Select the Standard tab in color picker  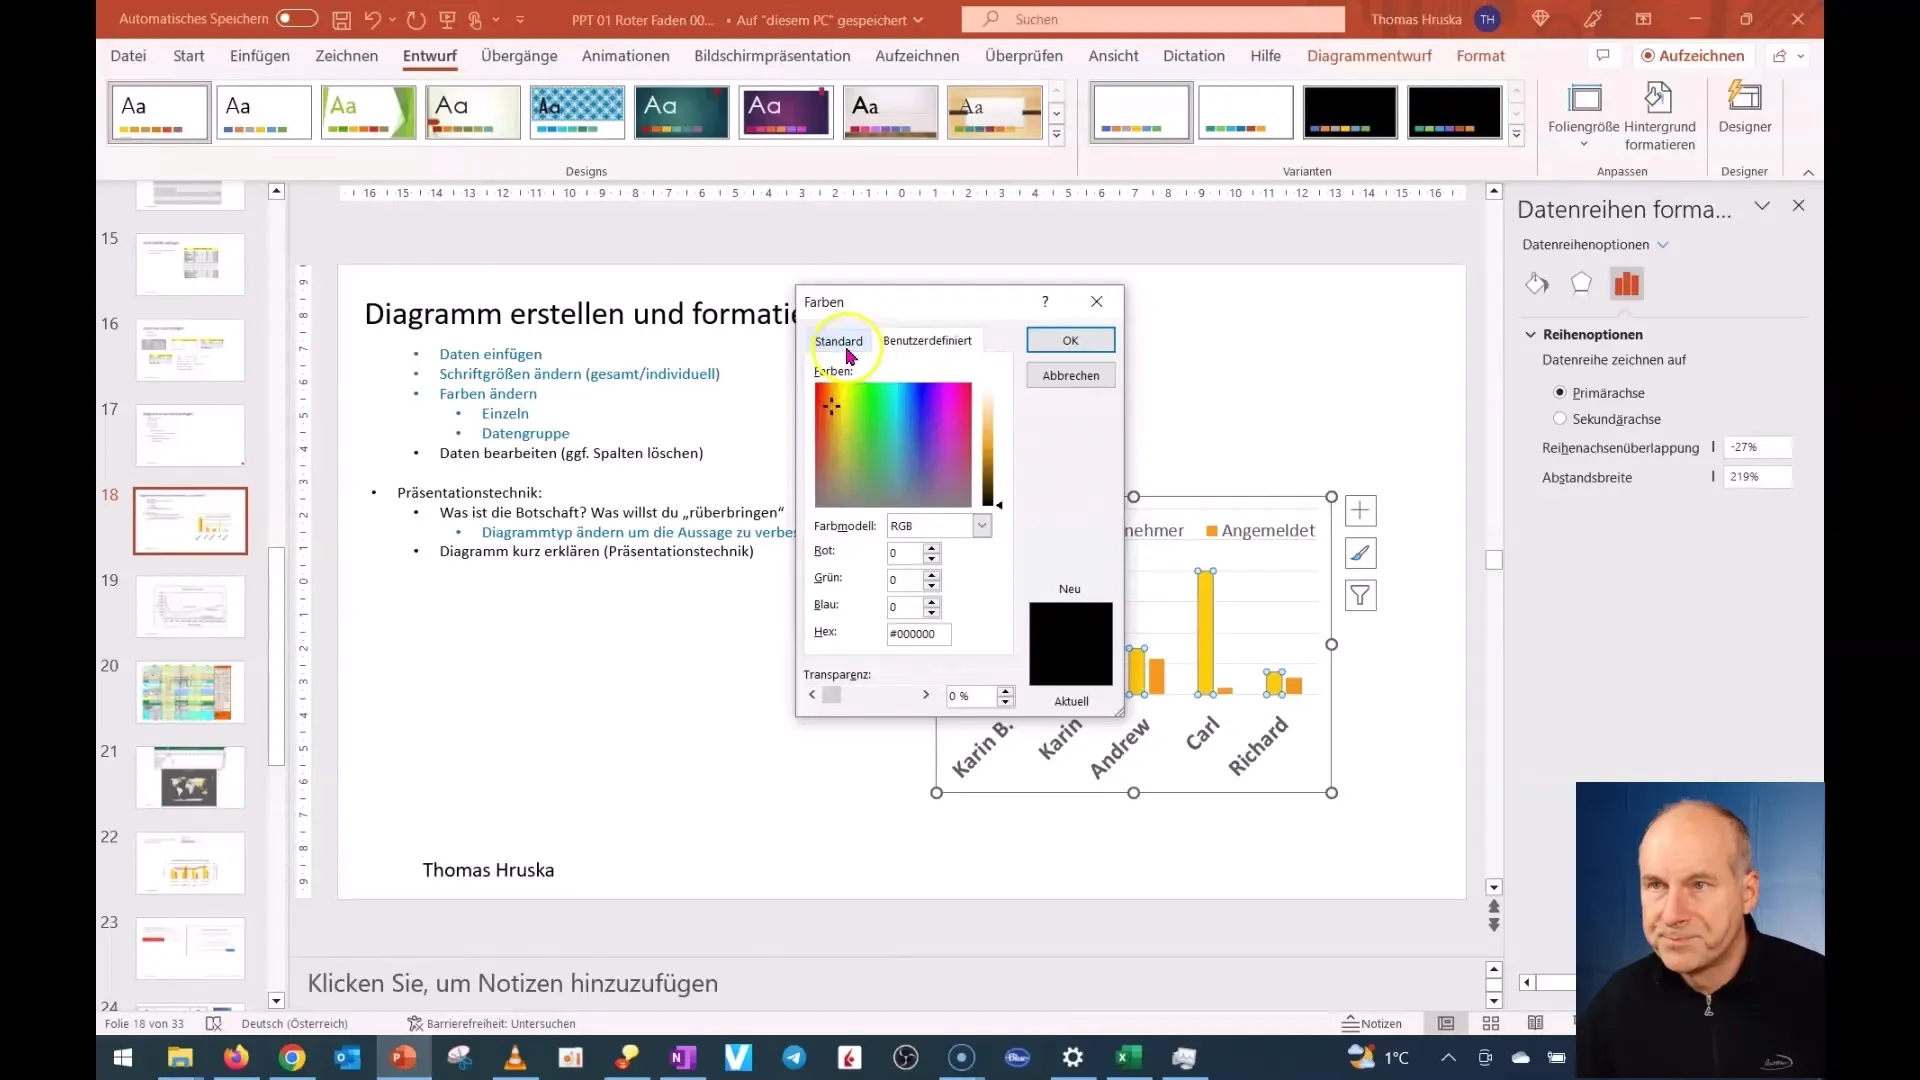[x=839, y=340]
